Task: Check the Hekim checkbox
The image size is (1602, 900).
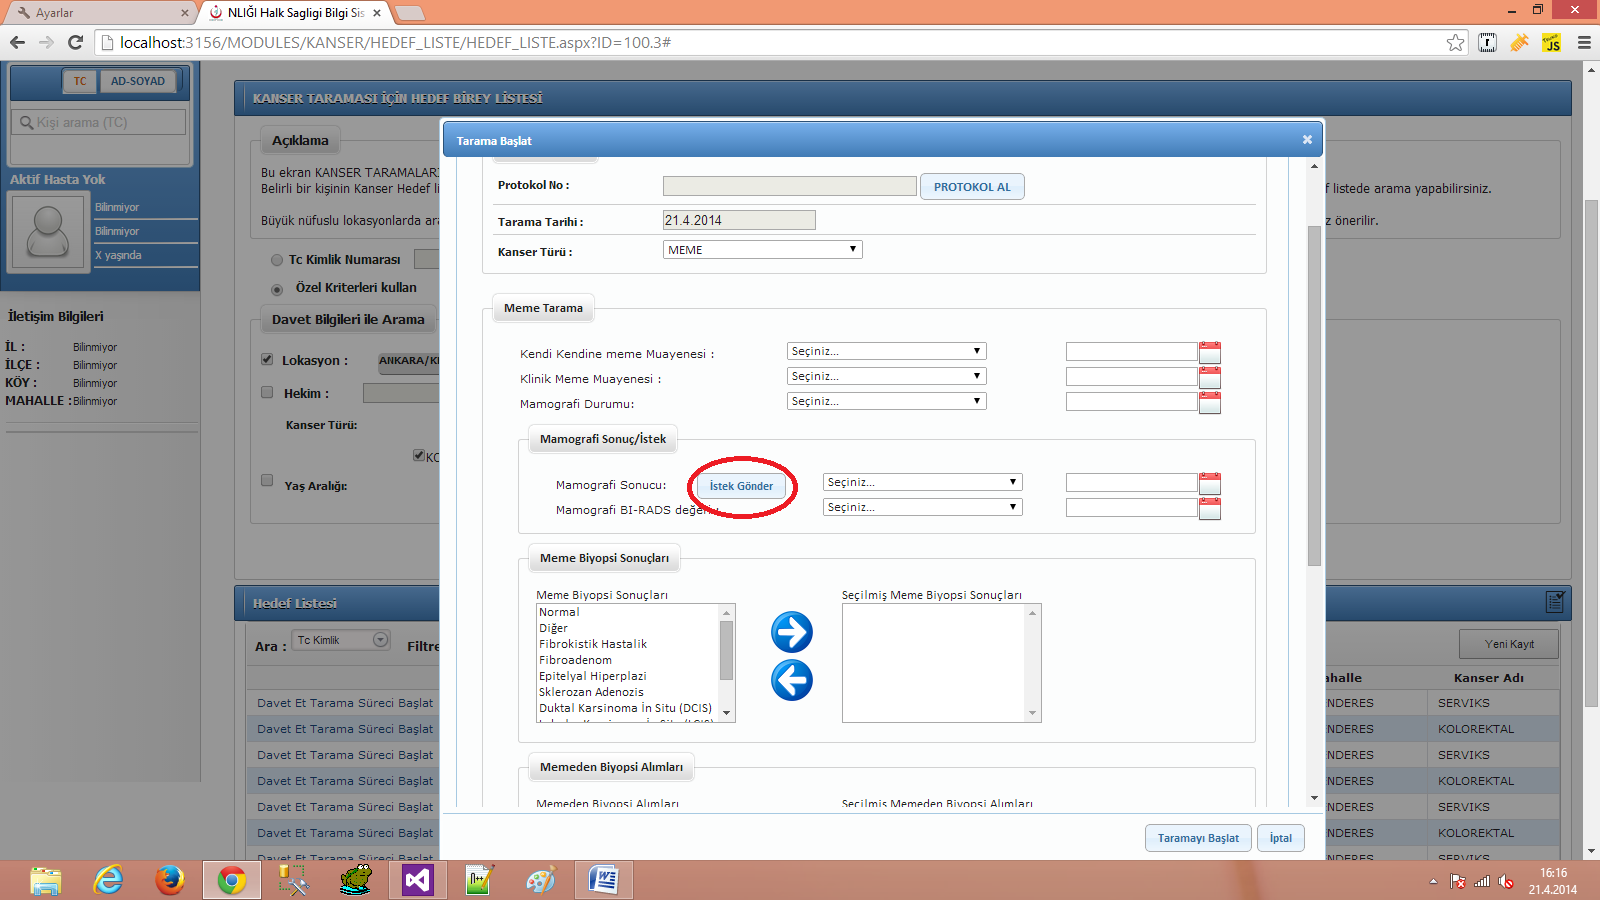Action: [267, 392]
